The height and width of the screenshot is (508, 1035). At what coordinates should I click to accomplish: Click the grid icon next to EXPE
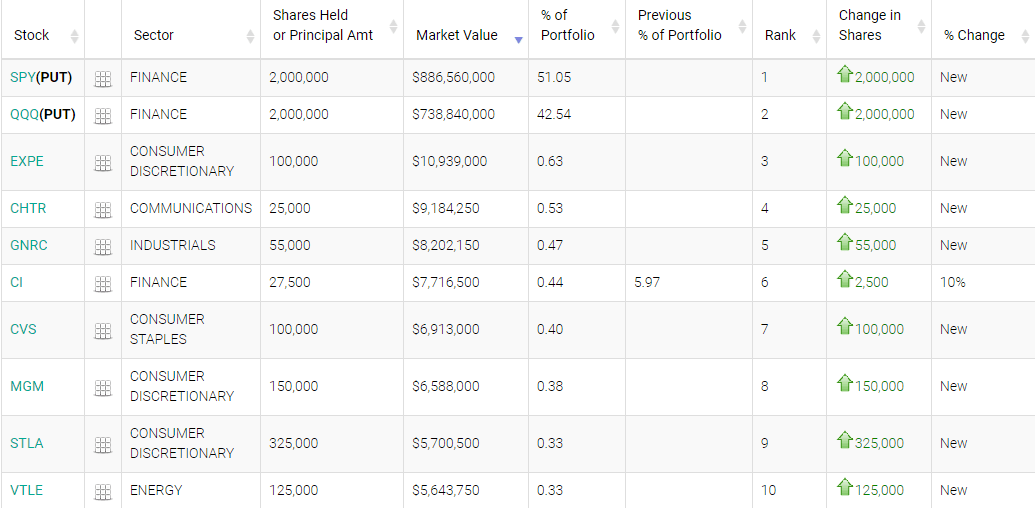(x=103, y=162)
